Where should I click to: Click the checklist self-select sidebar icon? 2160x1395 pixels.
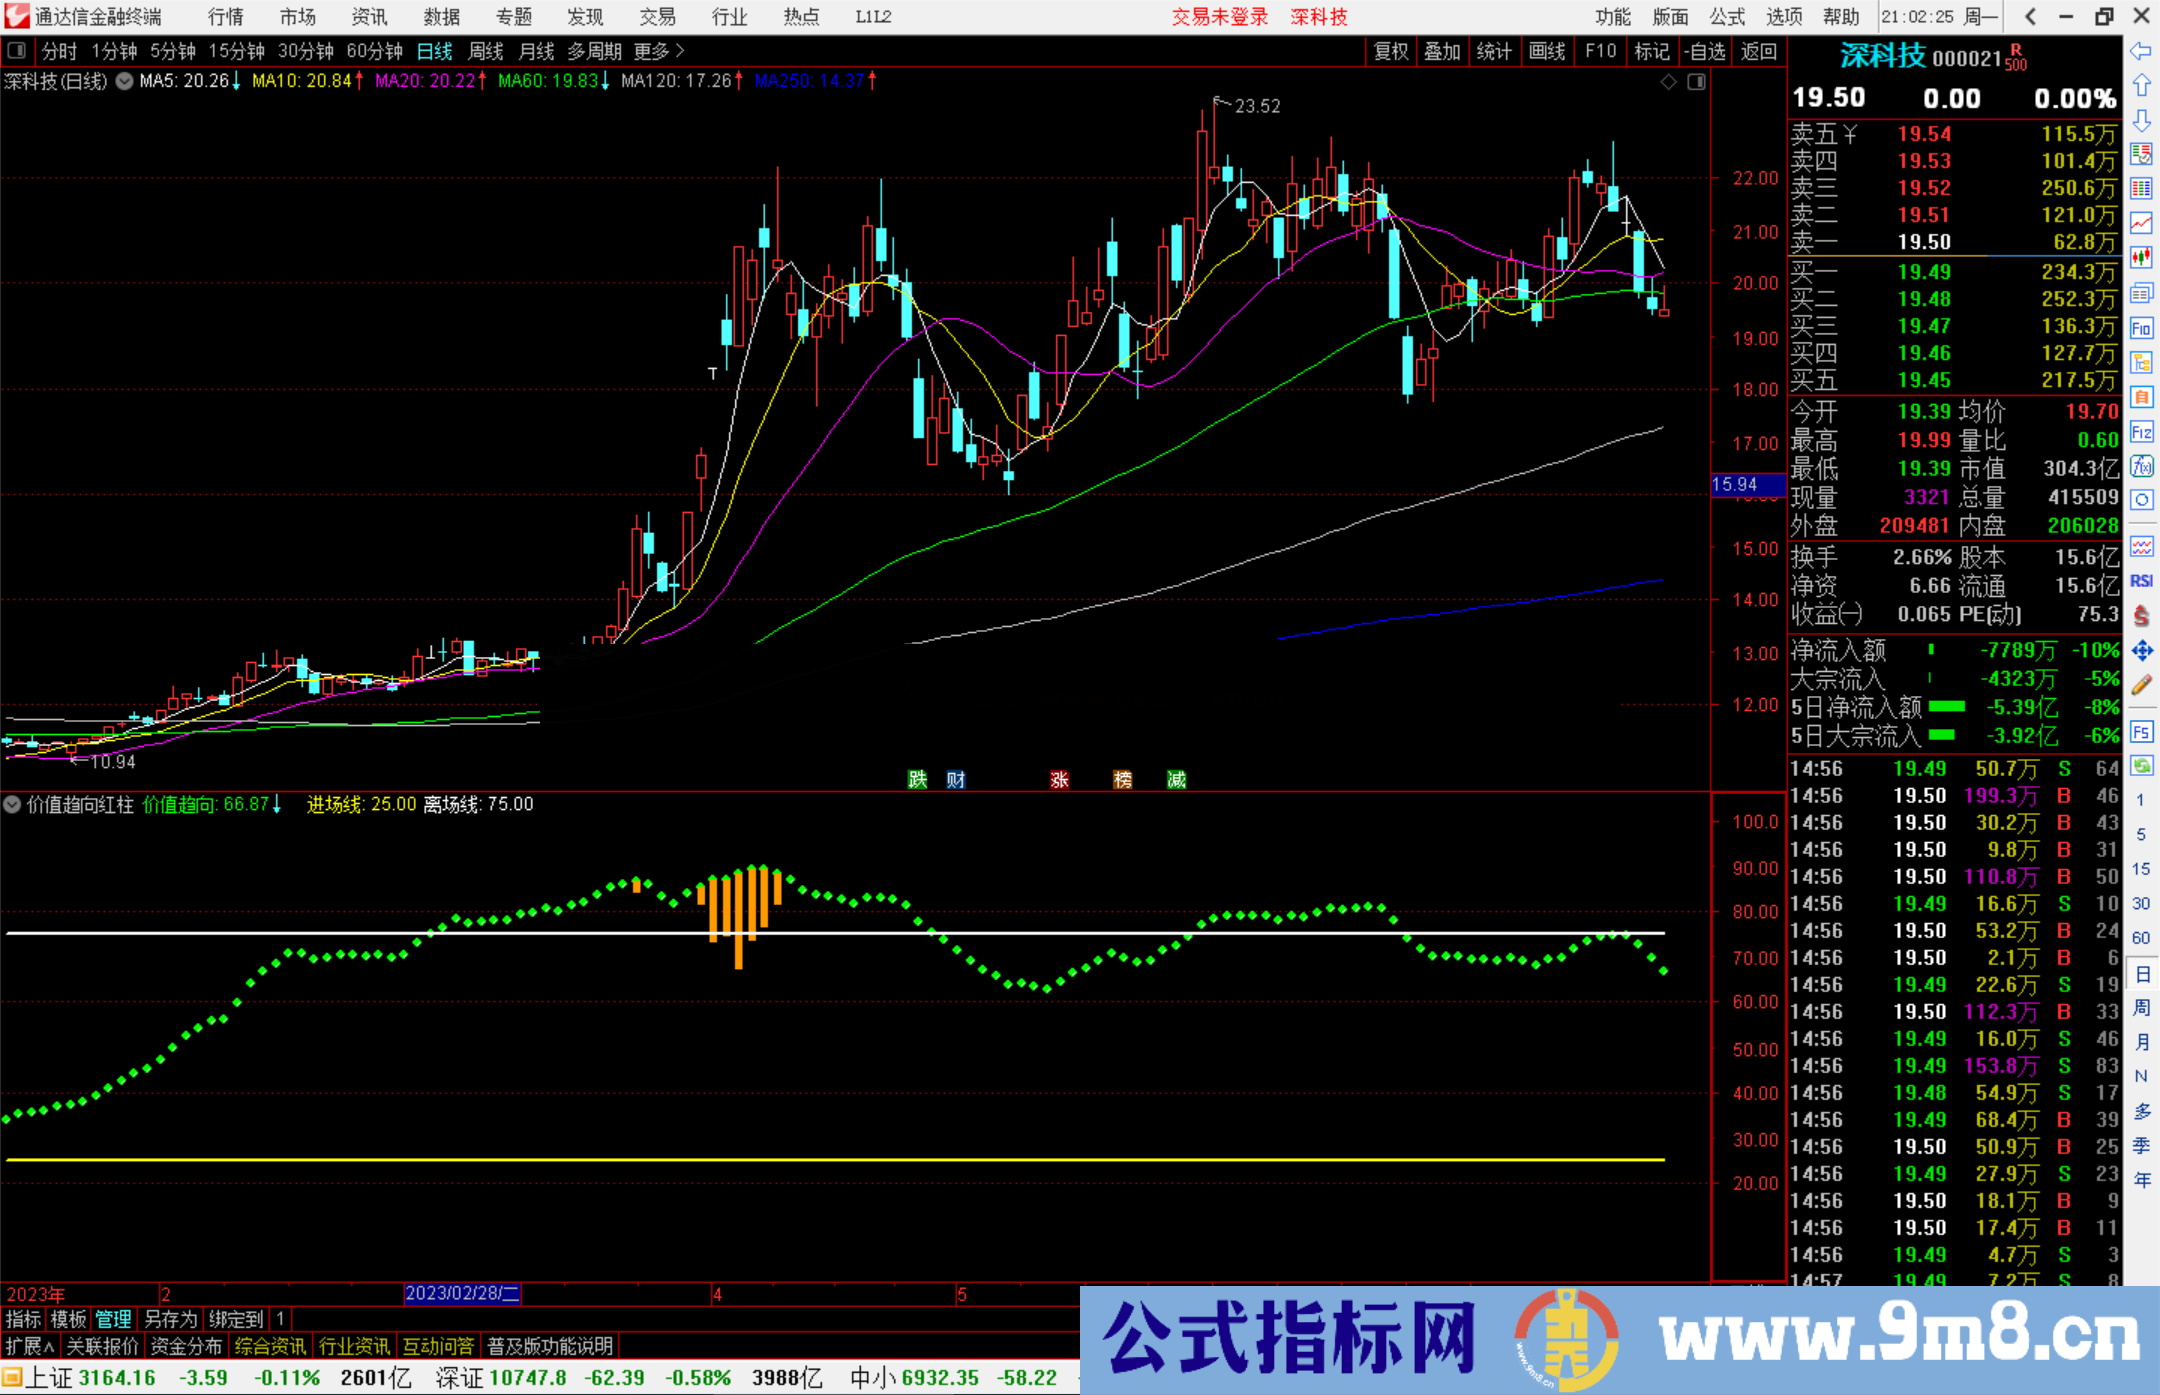click(2141, 154)
